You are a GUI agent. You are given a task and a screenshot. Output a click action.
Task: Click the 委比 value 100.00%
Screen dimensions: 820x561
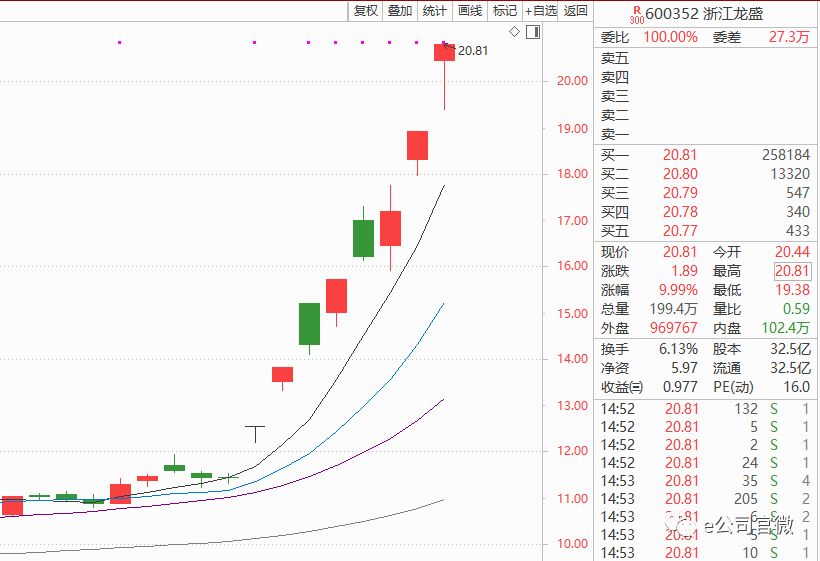pos(670,37)
